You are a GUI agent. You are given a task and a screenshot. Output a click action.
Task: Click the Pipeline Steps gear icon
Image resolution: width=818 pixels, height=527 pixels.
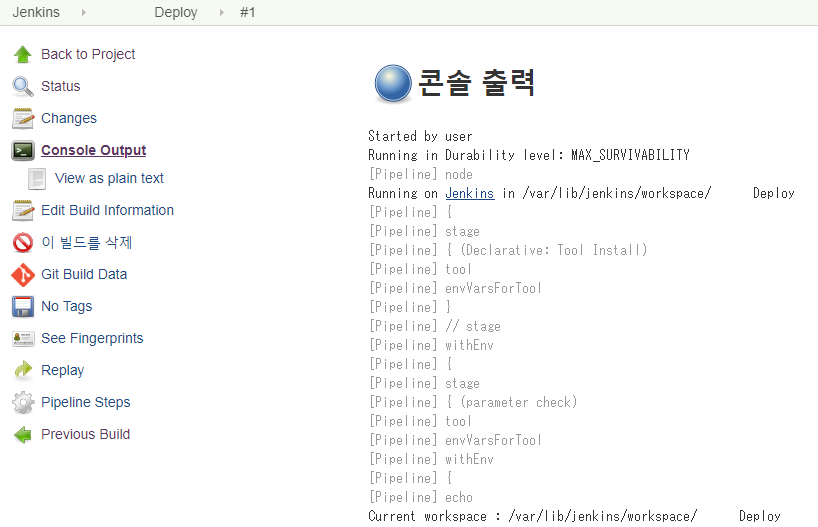pos(23,402)
